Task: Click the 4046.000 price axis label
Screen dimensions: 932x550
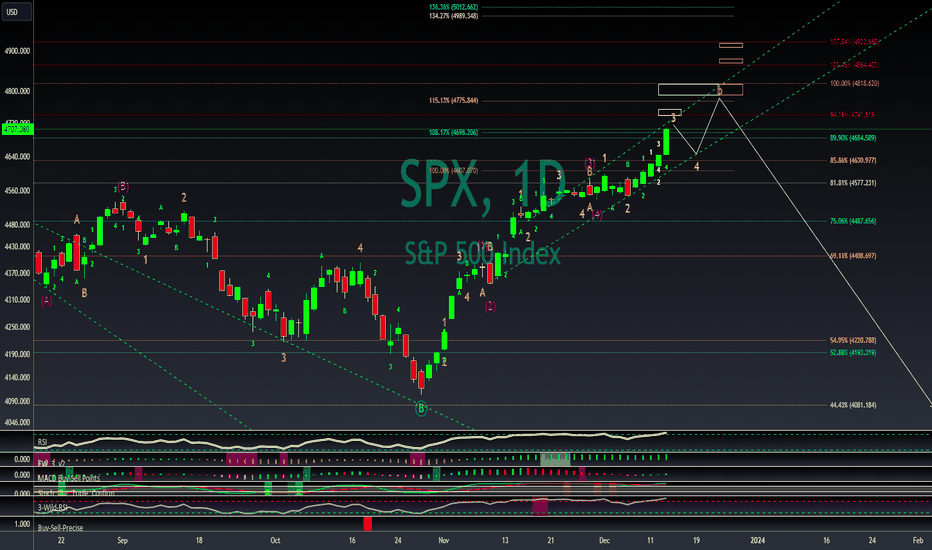Action: coord(17,423)
